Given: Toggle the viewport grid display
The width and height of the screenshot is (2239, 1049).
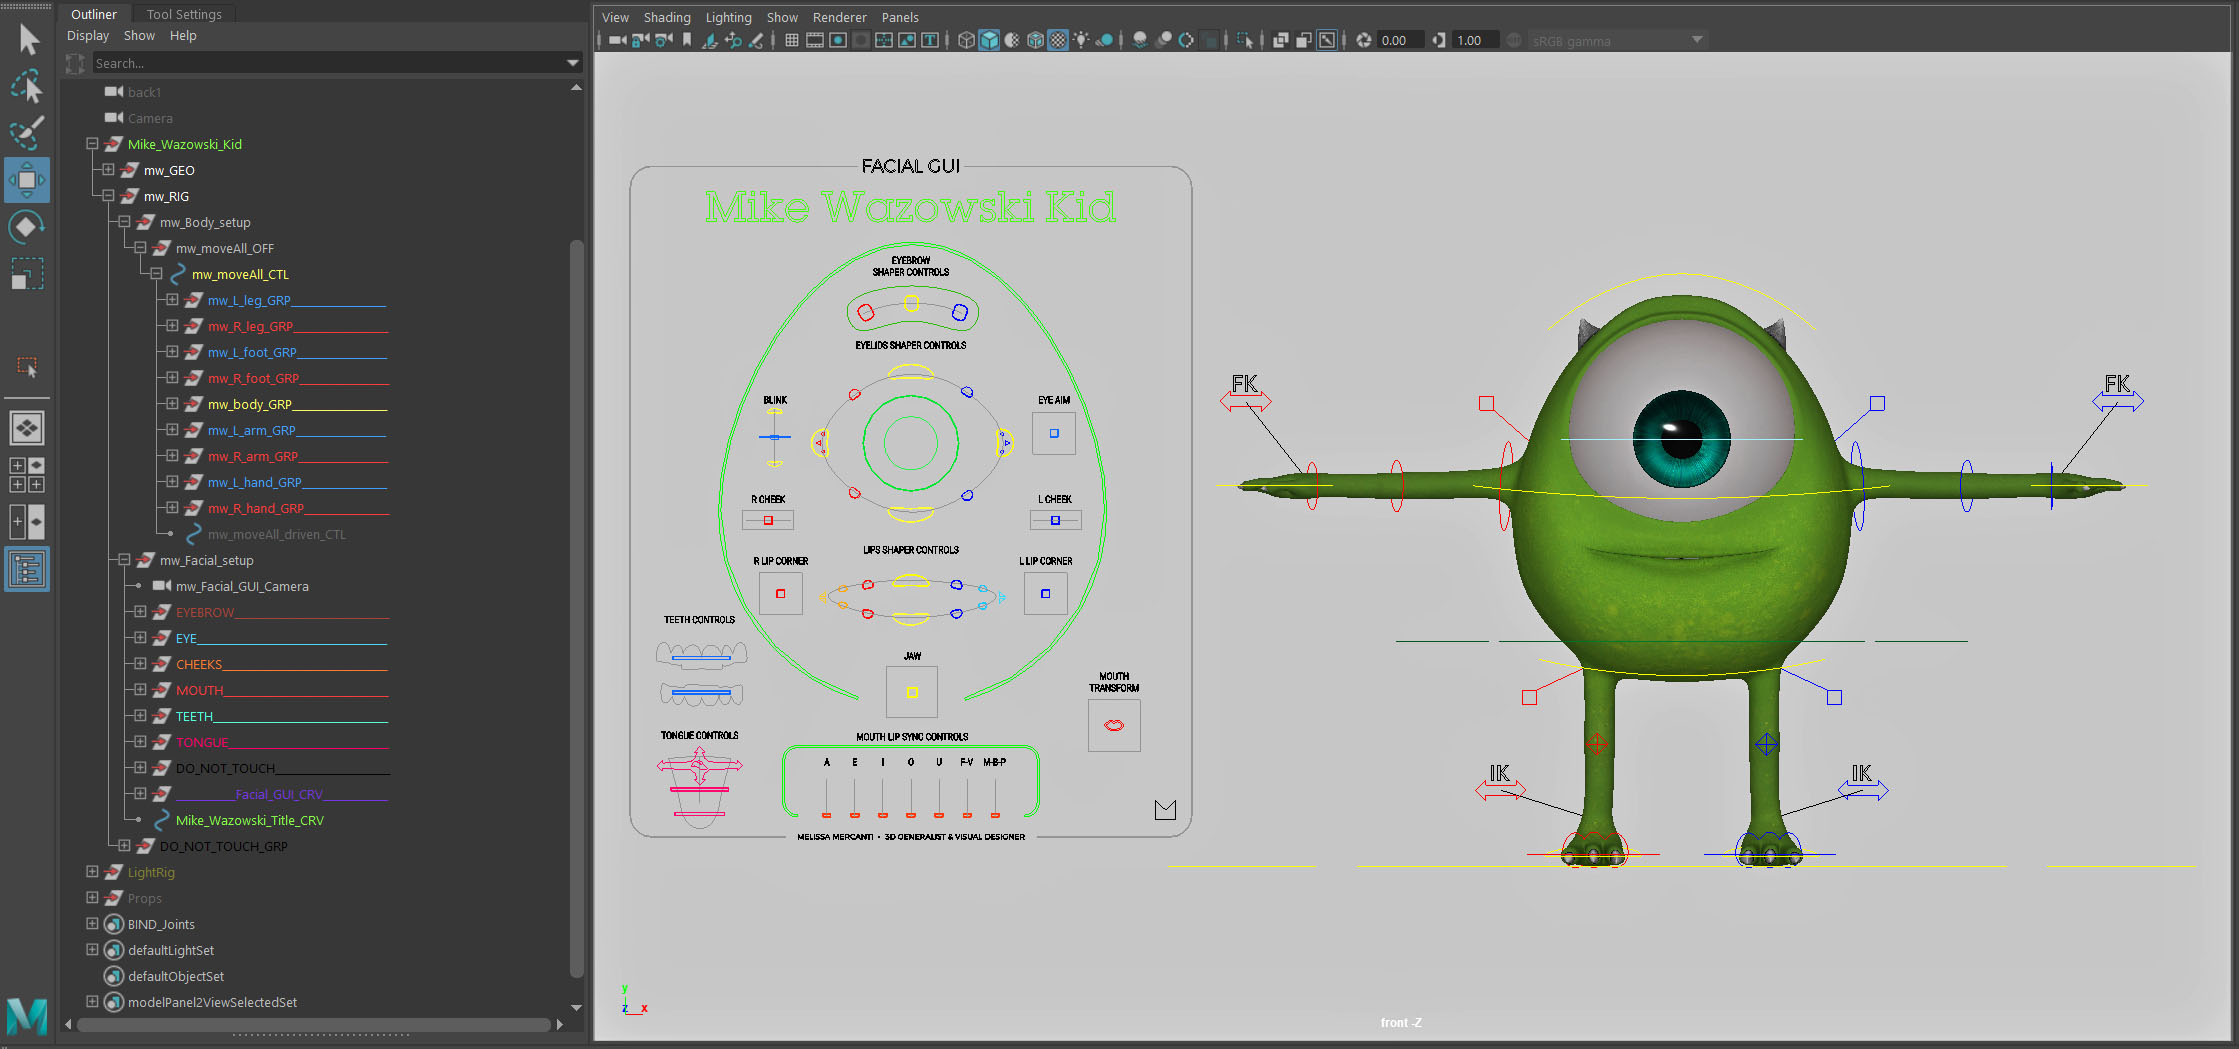Looking at the screenshot, I should [791, 40].
